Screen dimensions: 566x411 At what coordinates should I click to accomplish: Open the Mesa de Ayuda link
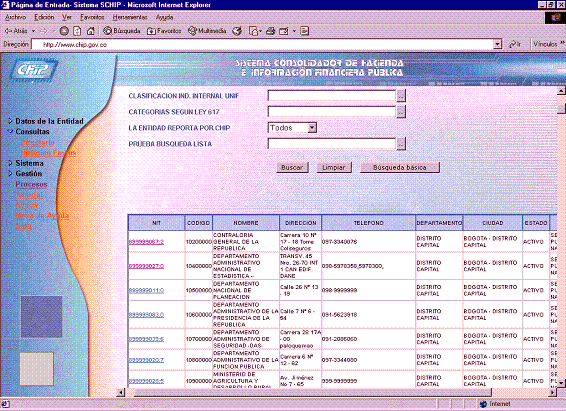coord(42,216)
